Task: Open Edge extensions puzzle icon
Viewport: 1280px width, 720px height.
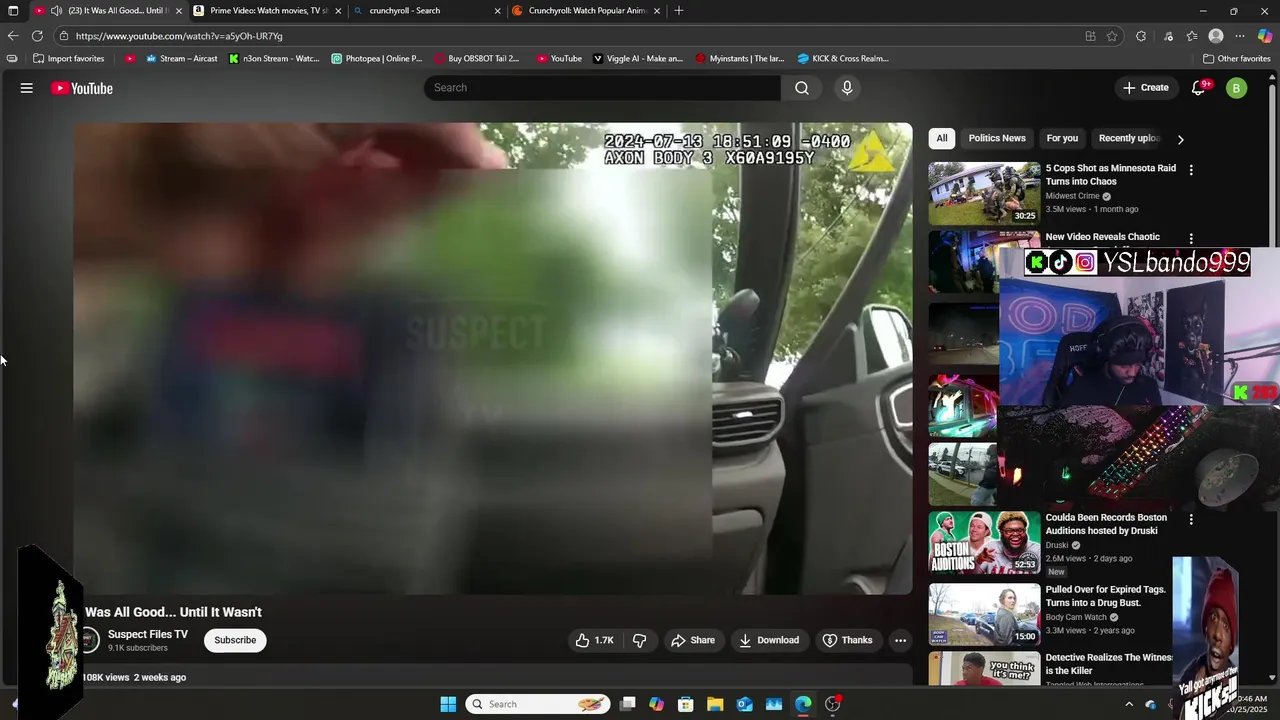Action: coord(1141,36)
